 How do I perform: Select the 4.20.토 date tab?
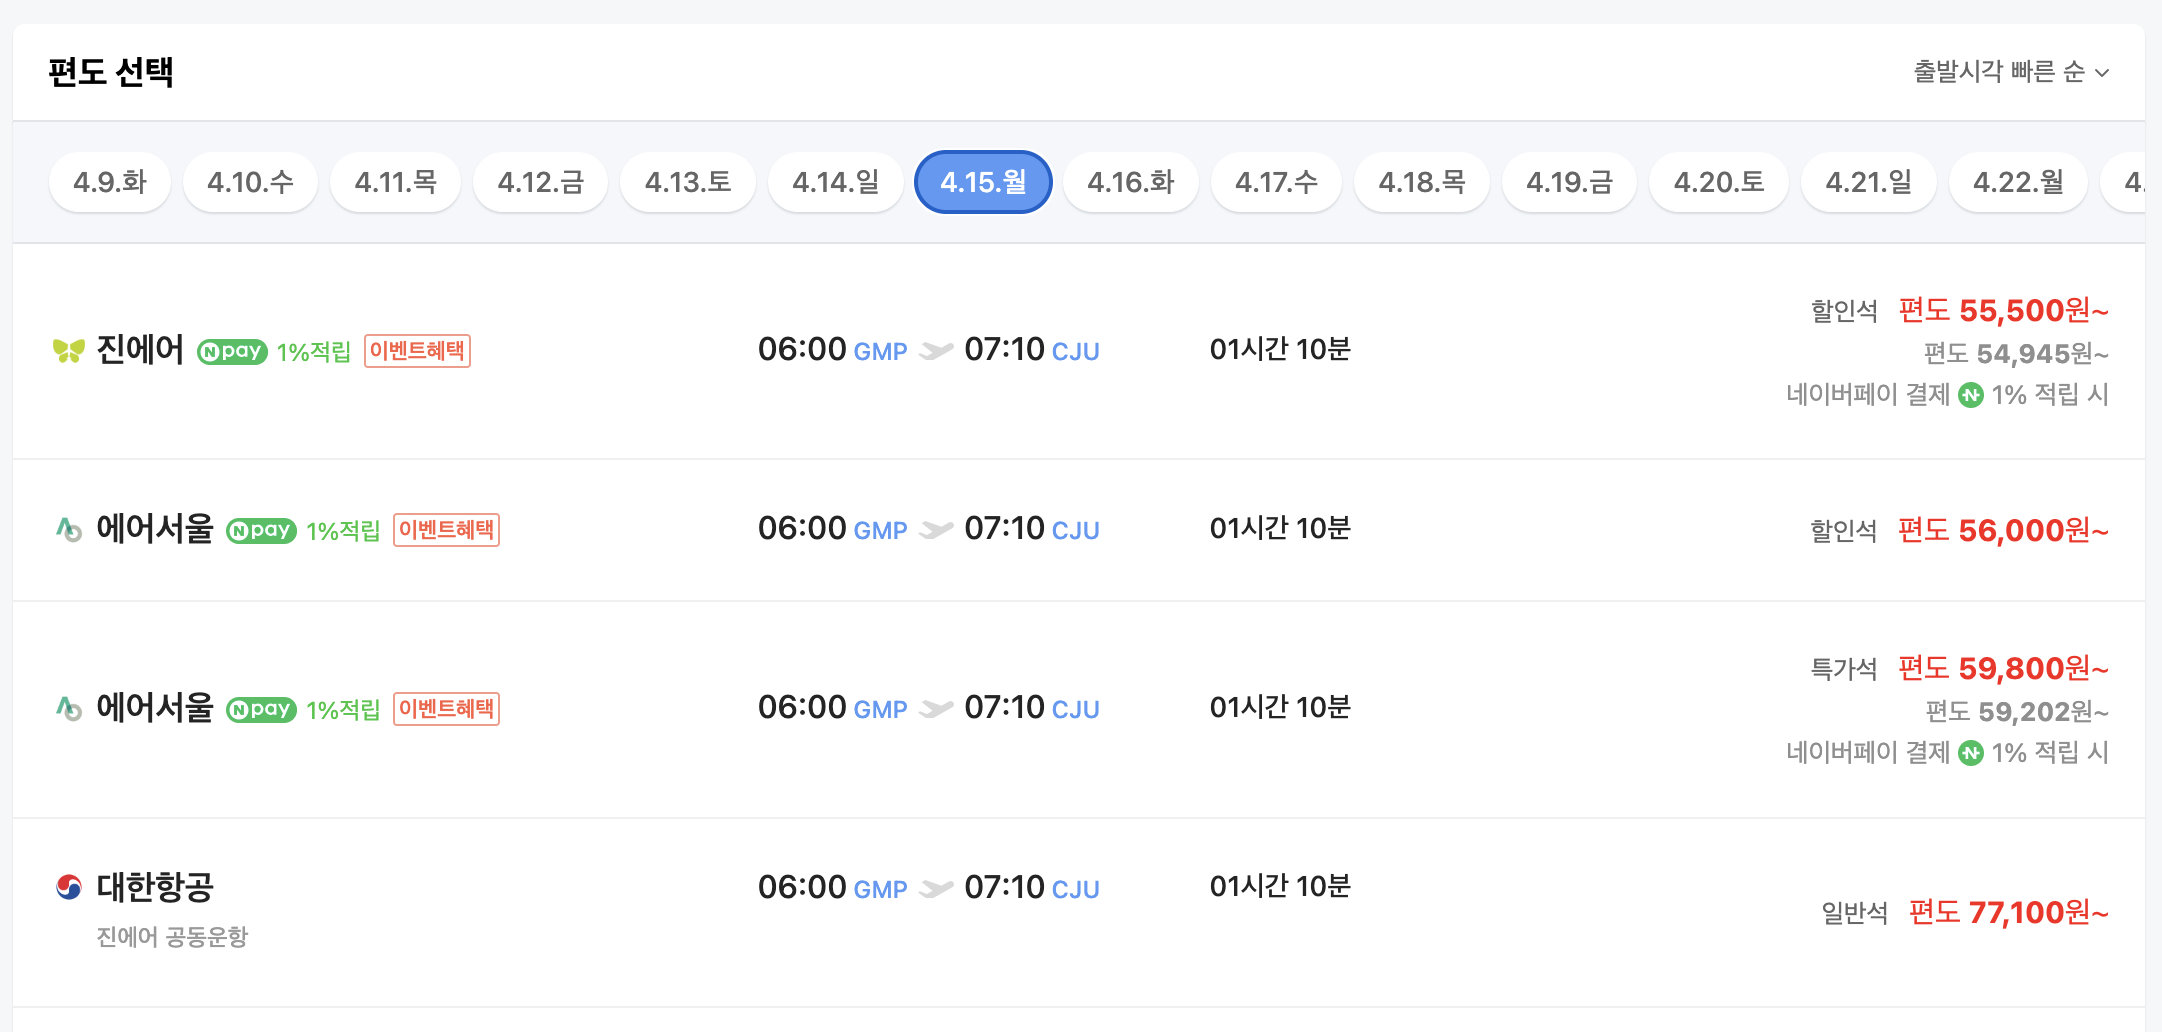tap(1719, 182)
